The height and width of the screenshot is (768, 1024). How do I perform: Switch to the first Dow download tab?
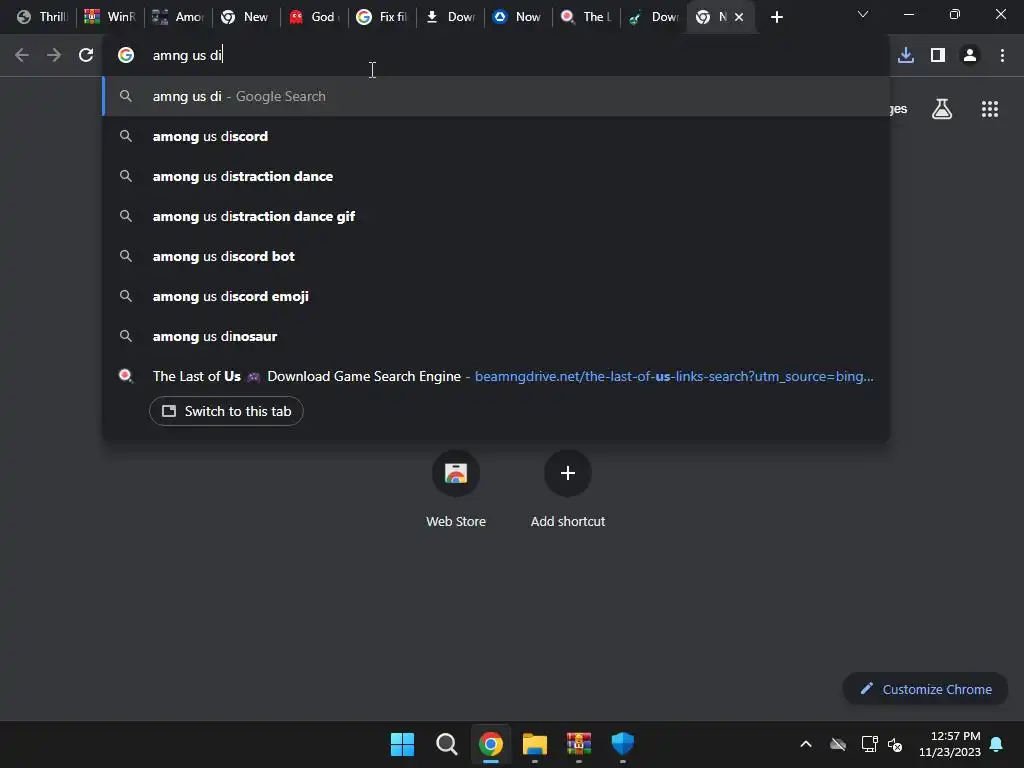point(449,18)
